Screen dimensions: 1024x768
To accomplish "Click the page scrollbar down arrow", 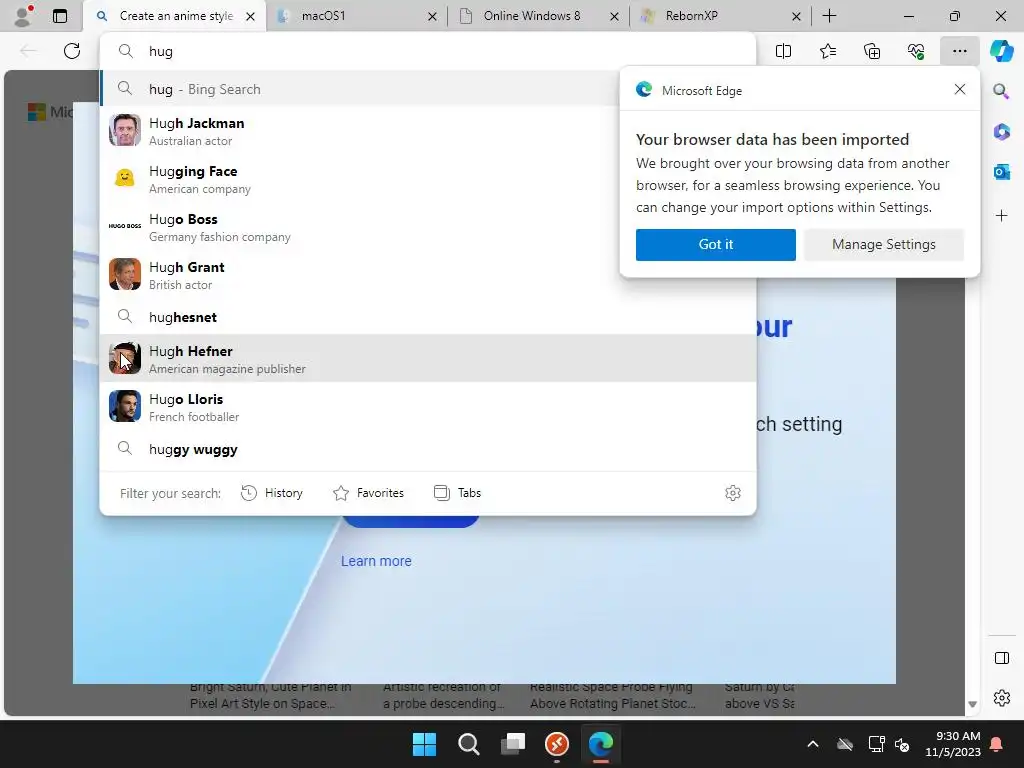I will (x=972, y=704).
